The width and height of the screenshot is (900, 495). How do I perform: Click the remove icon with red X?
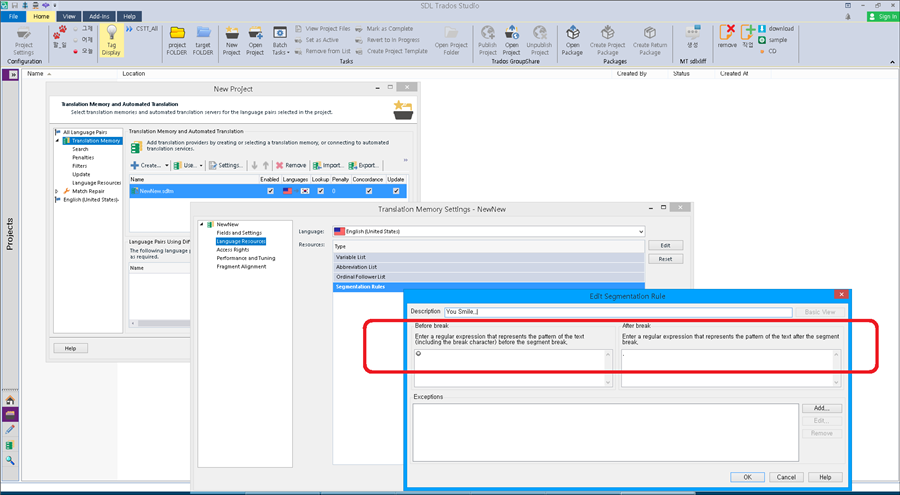[727, 33]
